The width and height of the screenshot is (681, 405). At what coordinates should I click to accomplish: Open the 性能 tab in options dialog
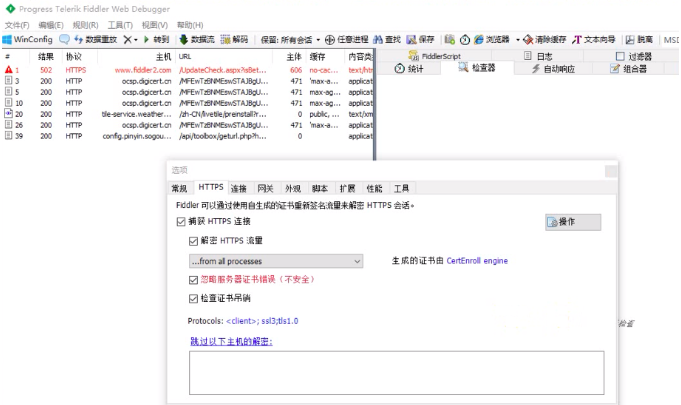[374, 188]
